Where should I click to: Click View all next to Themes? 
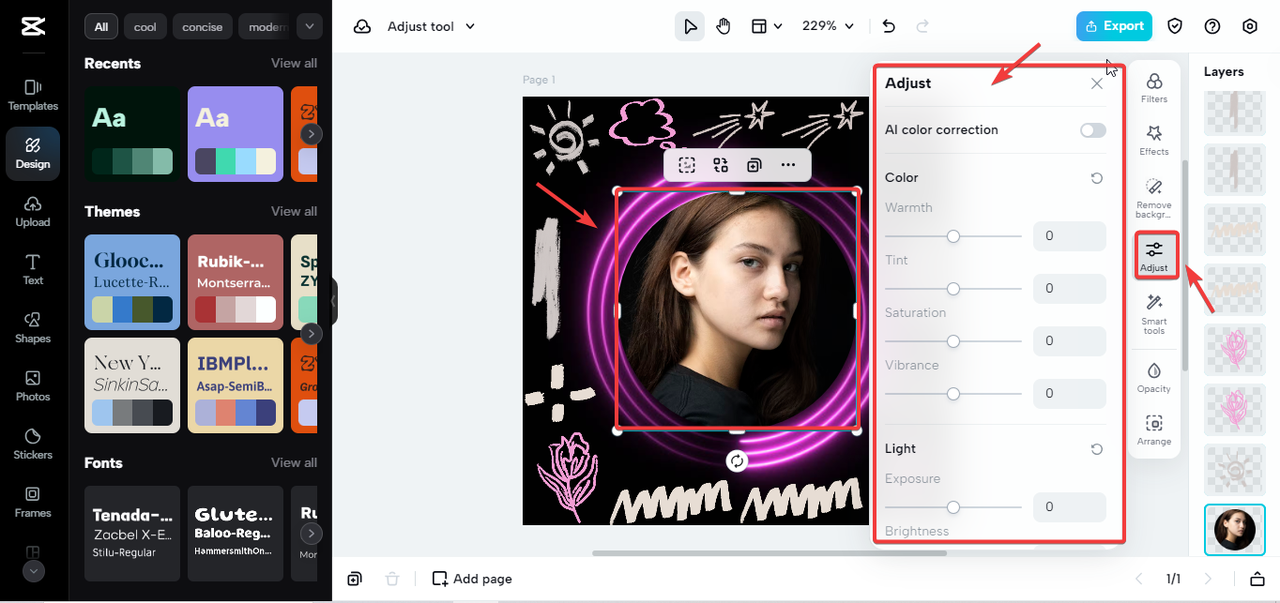(x=294, y=211)
